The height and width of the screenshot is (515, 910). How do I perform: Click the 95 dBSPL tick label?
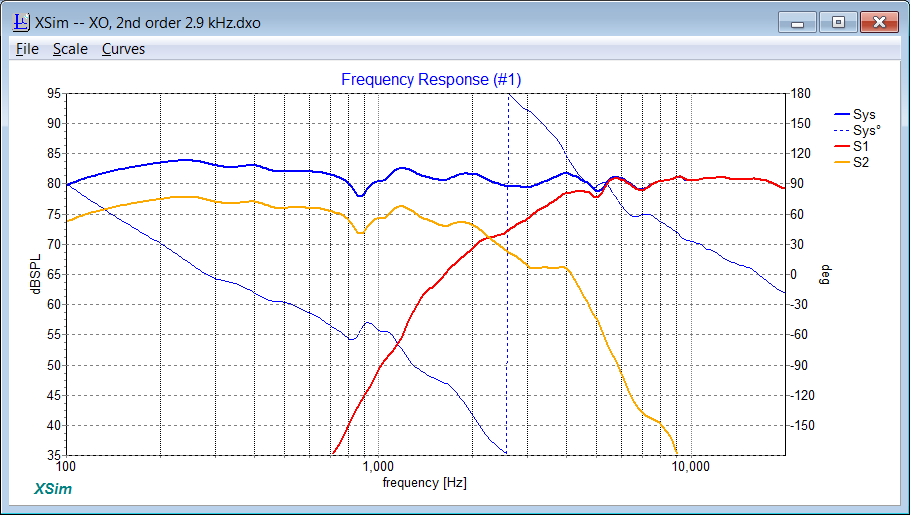pyautogui.click(x=54, y=93)
